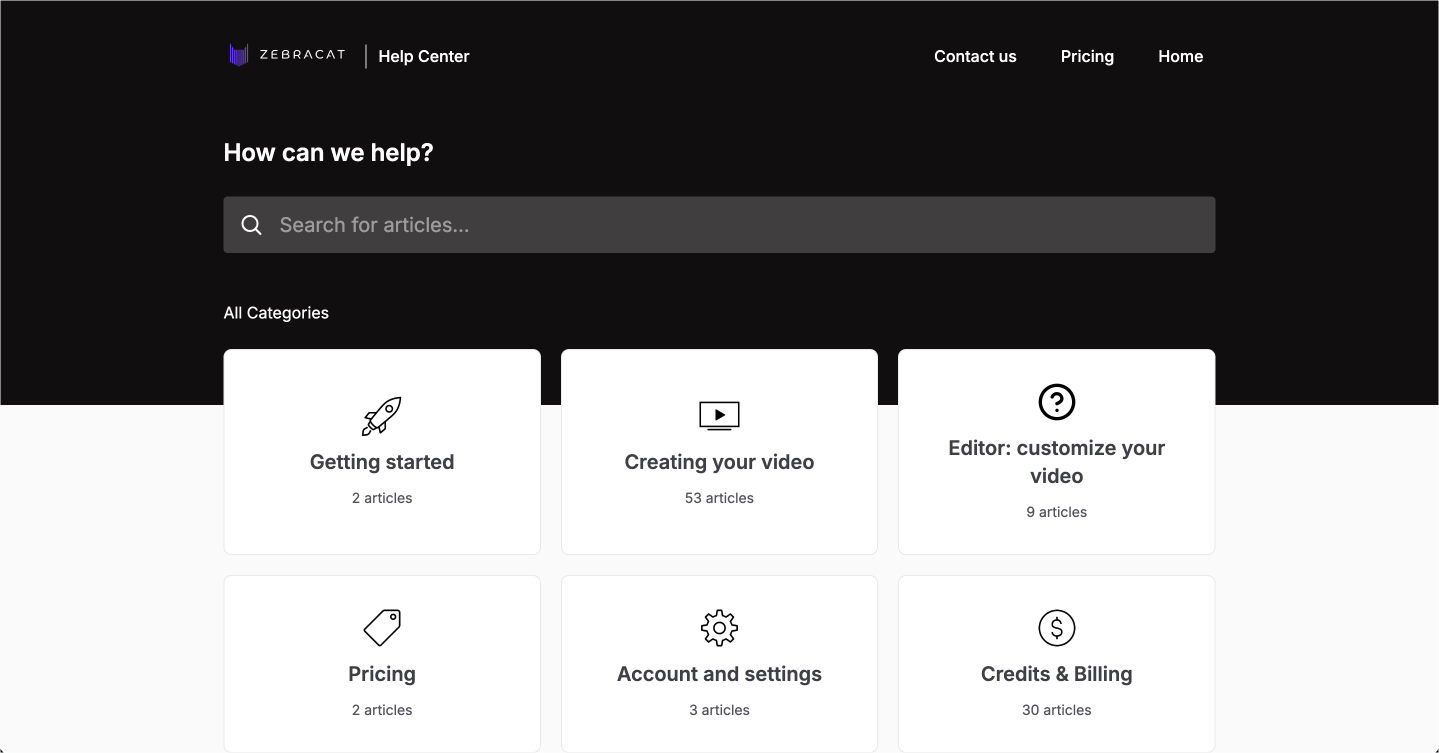Click the 53 articles count text
The width and height of the screenshot is (1439, 753).
pos(719,498)
